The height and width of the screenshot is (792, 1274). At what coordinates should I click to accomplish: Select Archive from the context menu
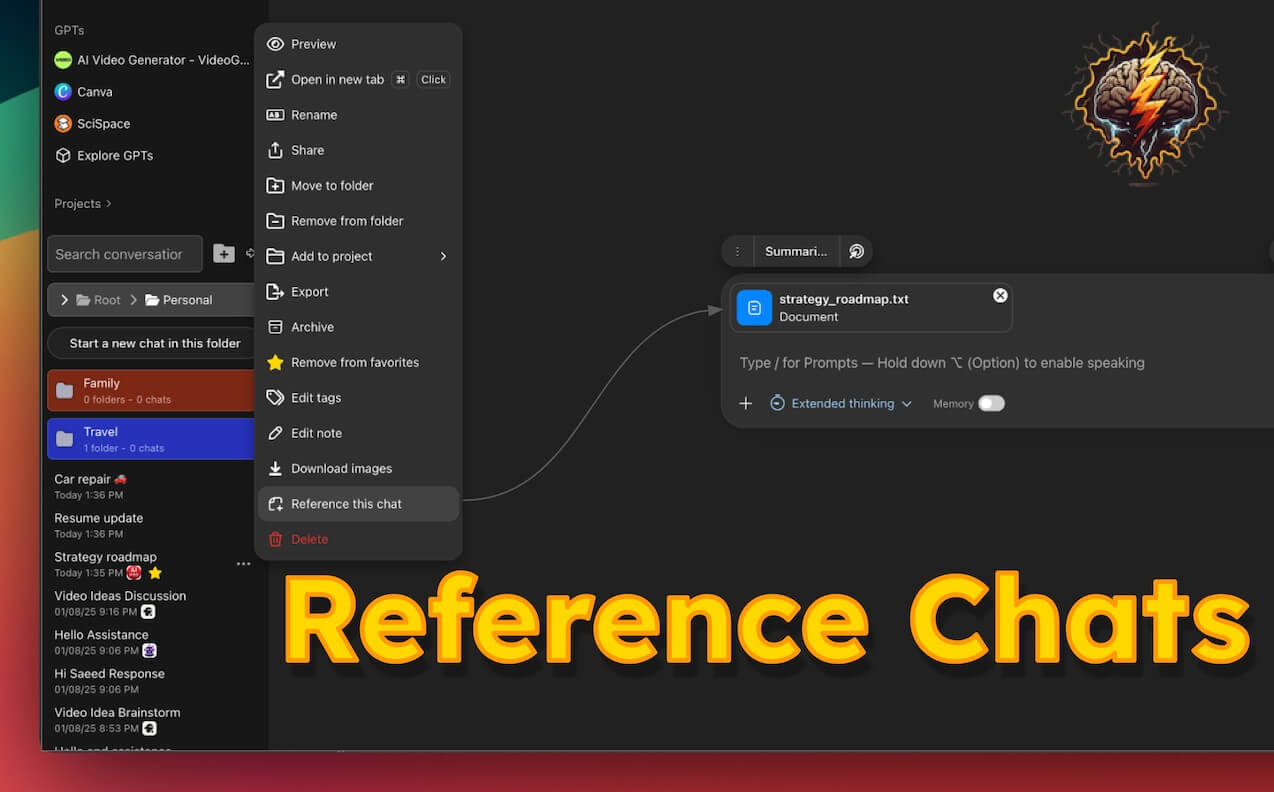[358, 327]
